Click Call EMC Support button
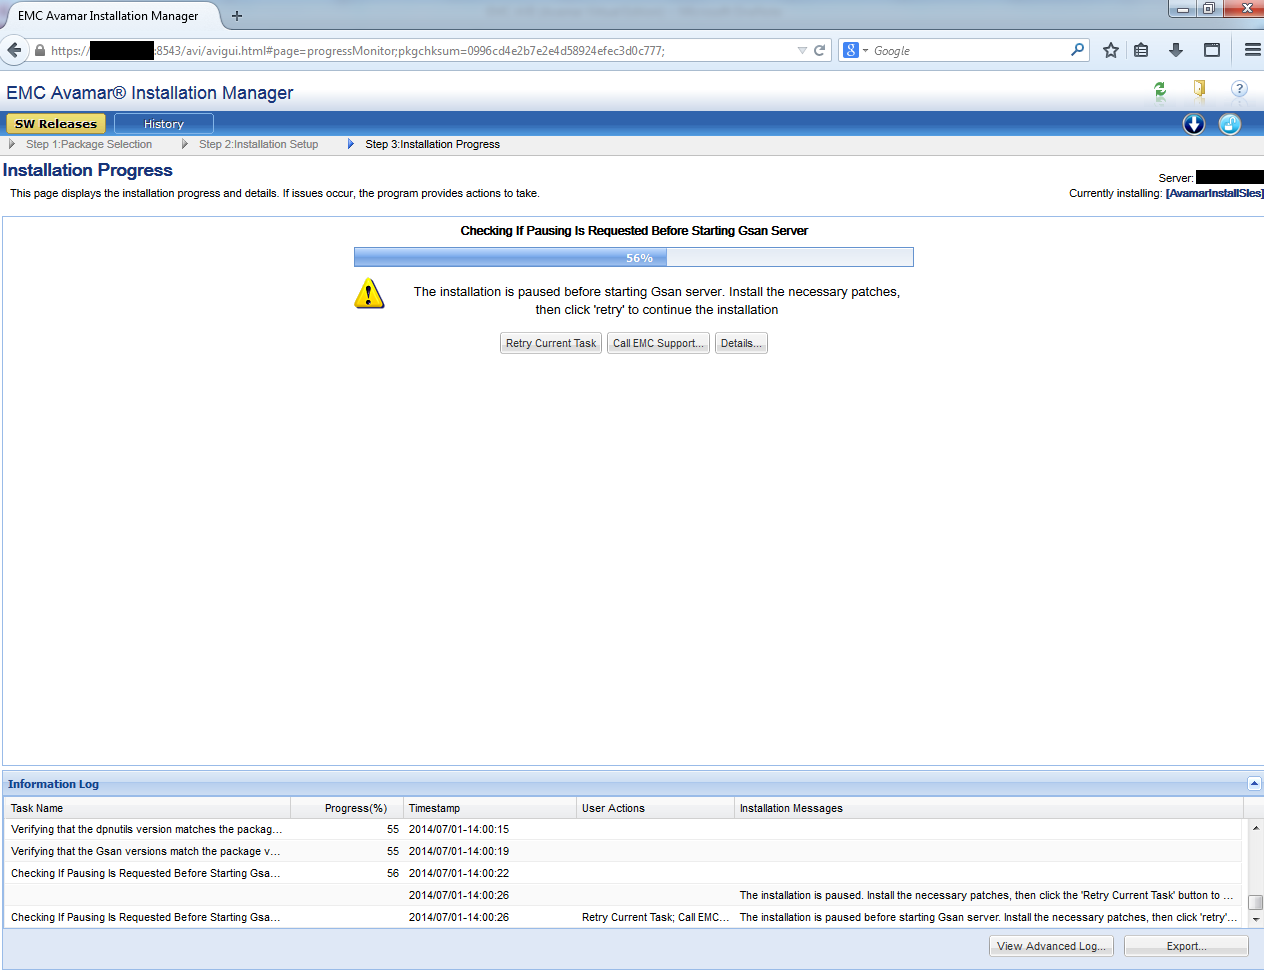This screenshot has height=972, width=1266. point(658,343)
